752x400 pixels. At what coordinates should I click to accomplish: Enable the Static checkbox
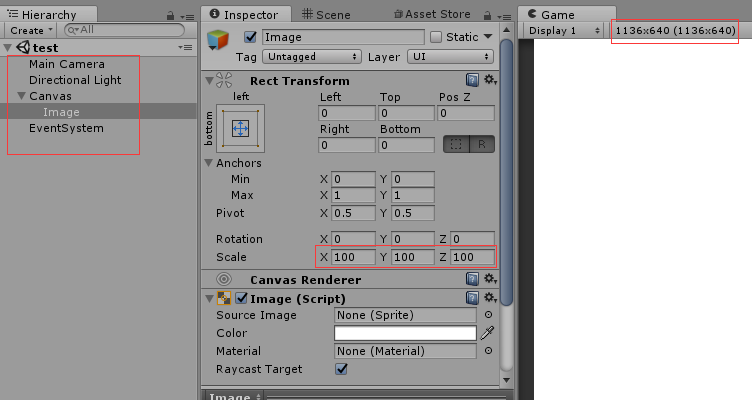point(436,37)
